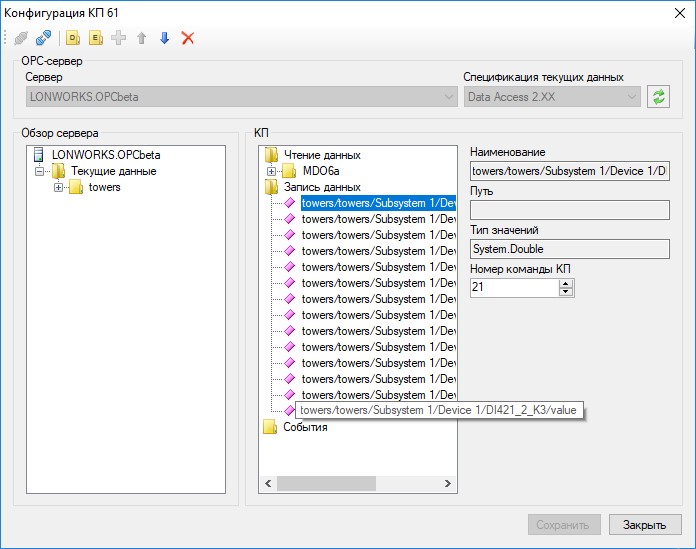Expand the MDO6a group
The height and width of the screenshot is (549, 696).
click(272, 171)
